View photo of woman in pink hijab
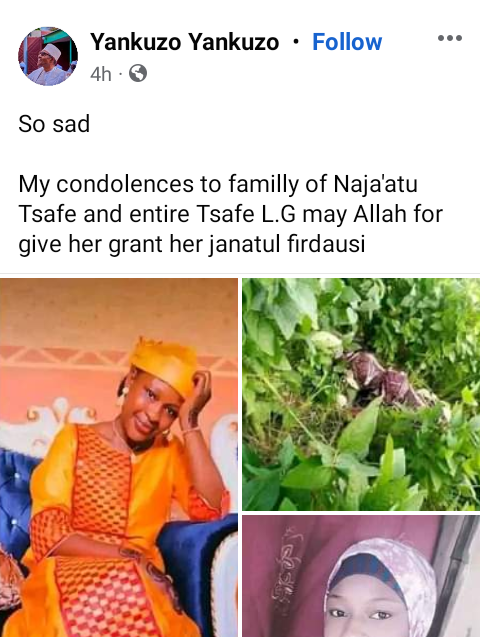 pos(361,576)
